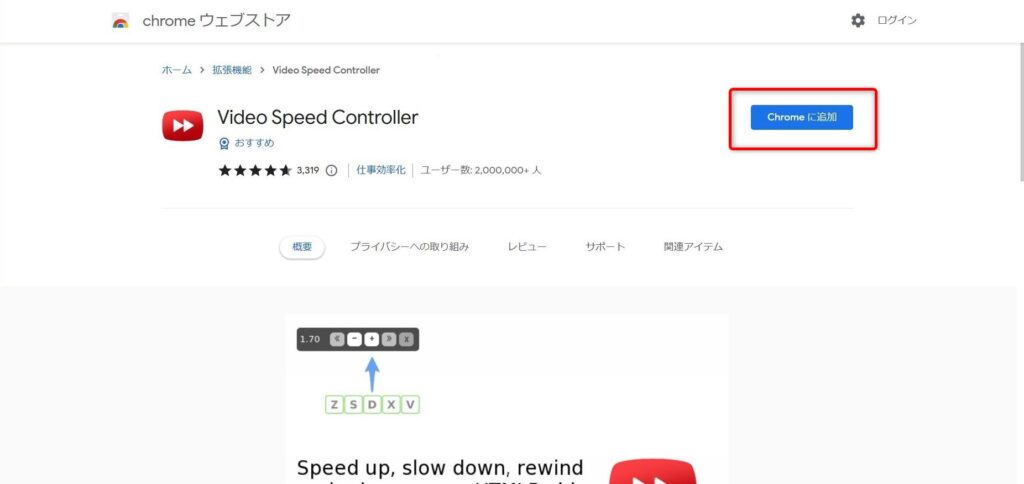The height and width of the screenshot is (484, 1024).
Task: Switch to the レビュー tab
Action: [527, 247]
